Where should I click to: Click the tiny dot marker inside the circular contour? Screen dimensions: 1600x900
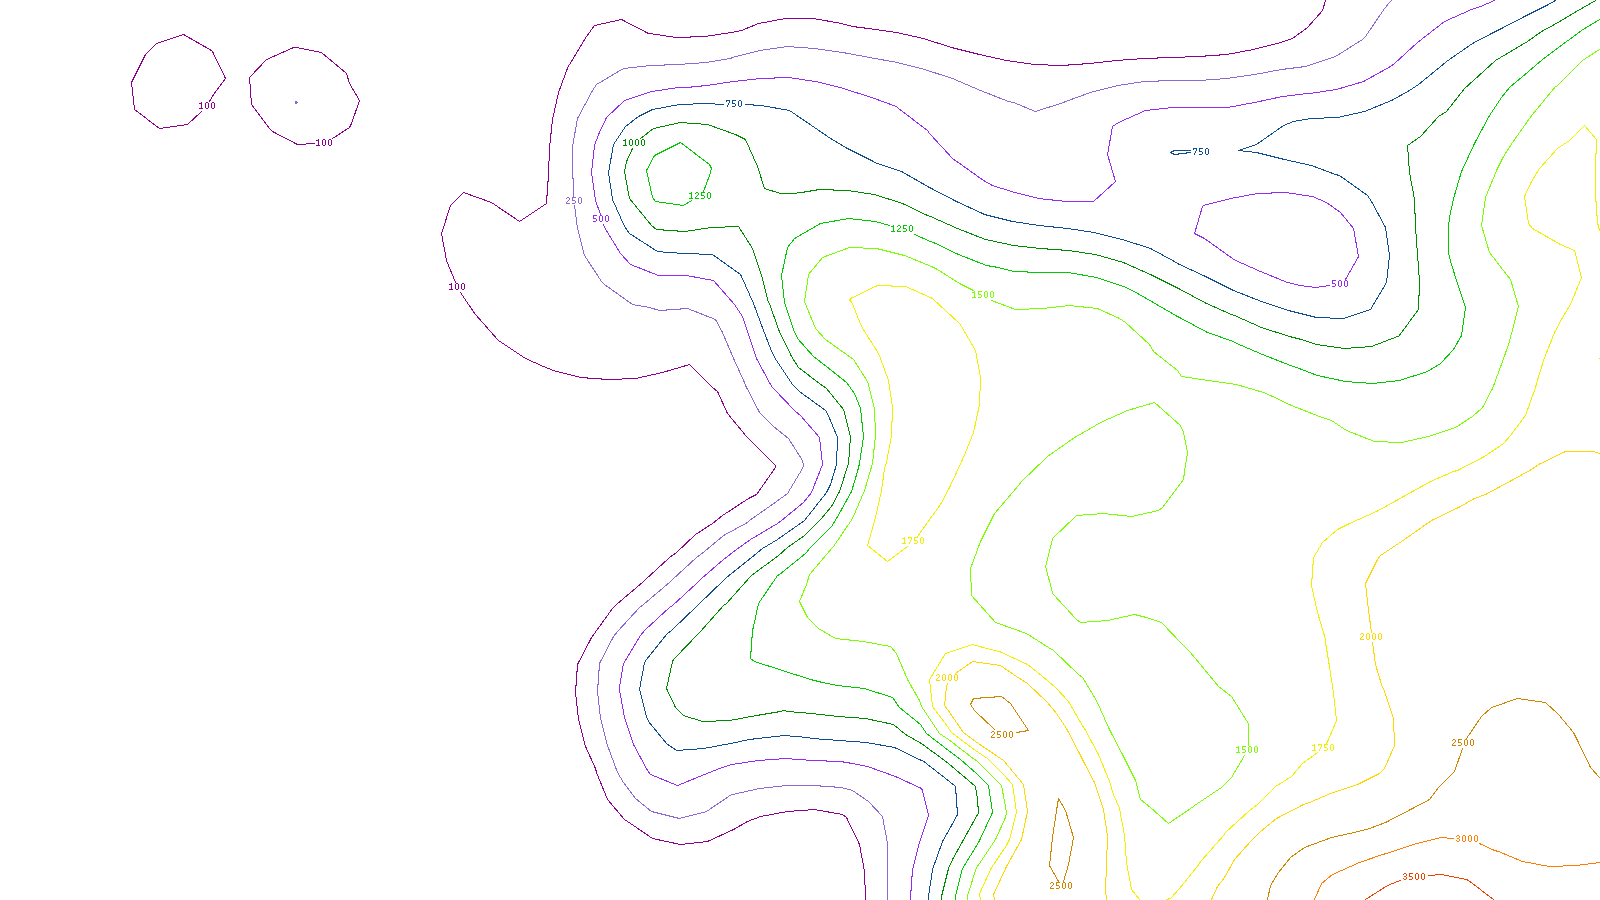pos(296,102)
